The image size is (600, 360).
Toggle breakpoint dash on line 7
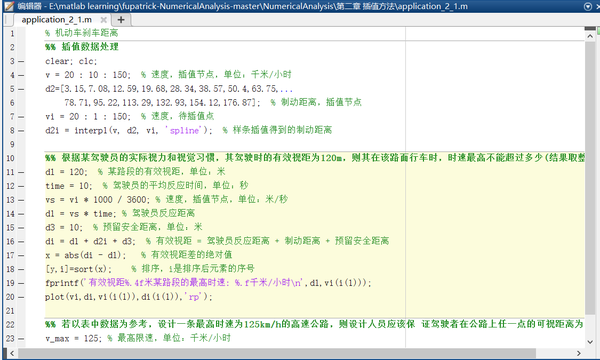21,117
